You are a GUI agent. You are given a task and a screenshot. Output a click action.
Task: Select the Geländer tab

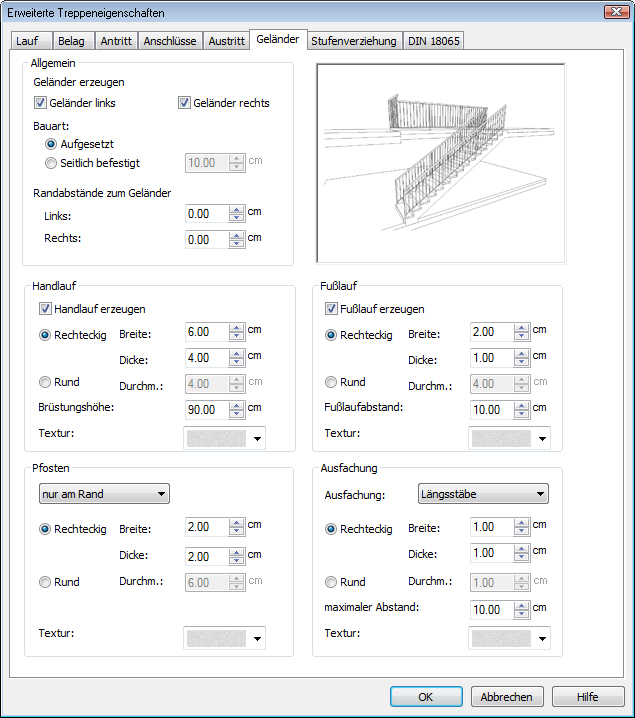[x=278, y=39]
